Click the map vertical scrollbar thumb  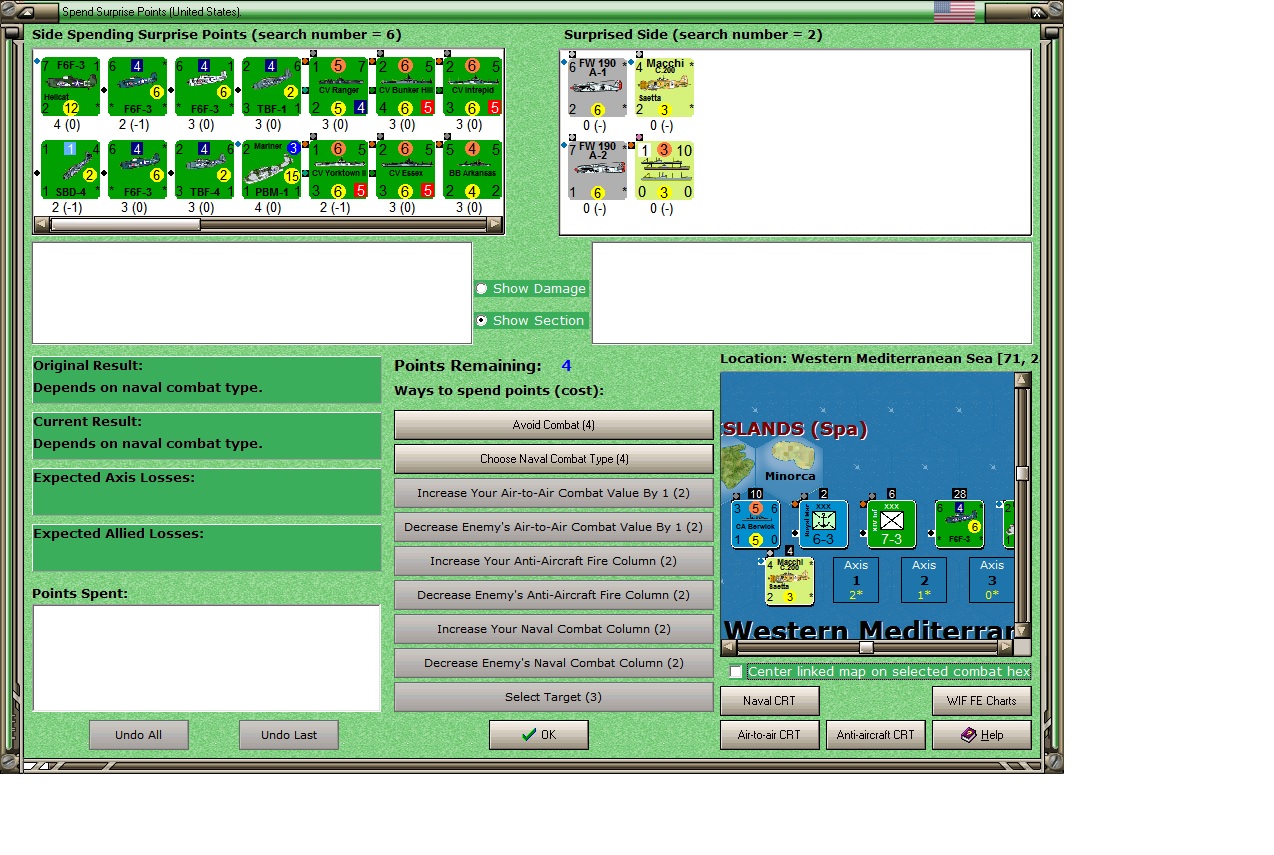click(x=1022, y=473)
